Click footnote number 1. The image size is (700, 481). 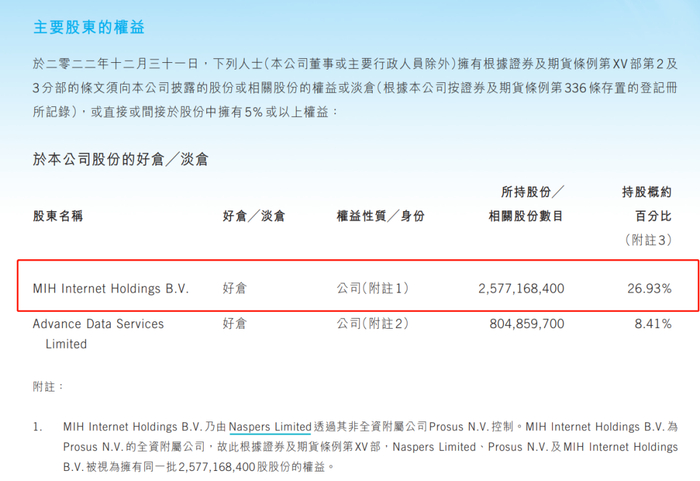coord(38,427)
